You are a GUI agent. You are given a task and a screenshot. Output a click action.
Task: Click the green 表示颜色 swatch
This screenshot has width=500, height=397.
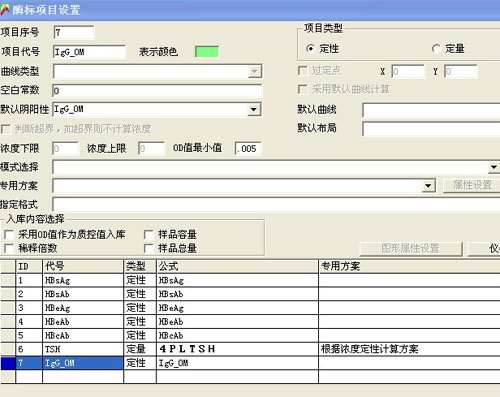click(x=207, y=52)
